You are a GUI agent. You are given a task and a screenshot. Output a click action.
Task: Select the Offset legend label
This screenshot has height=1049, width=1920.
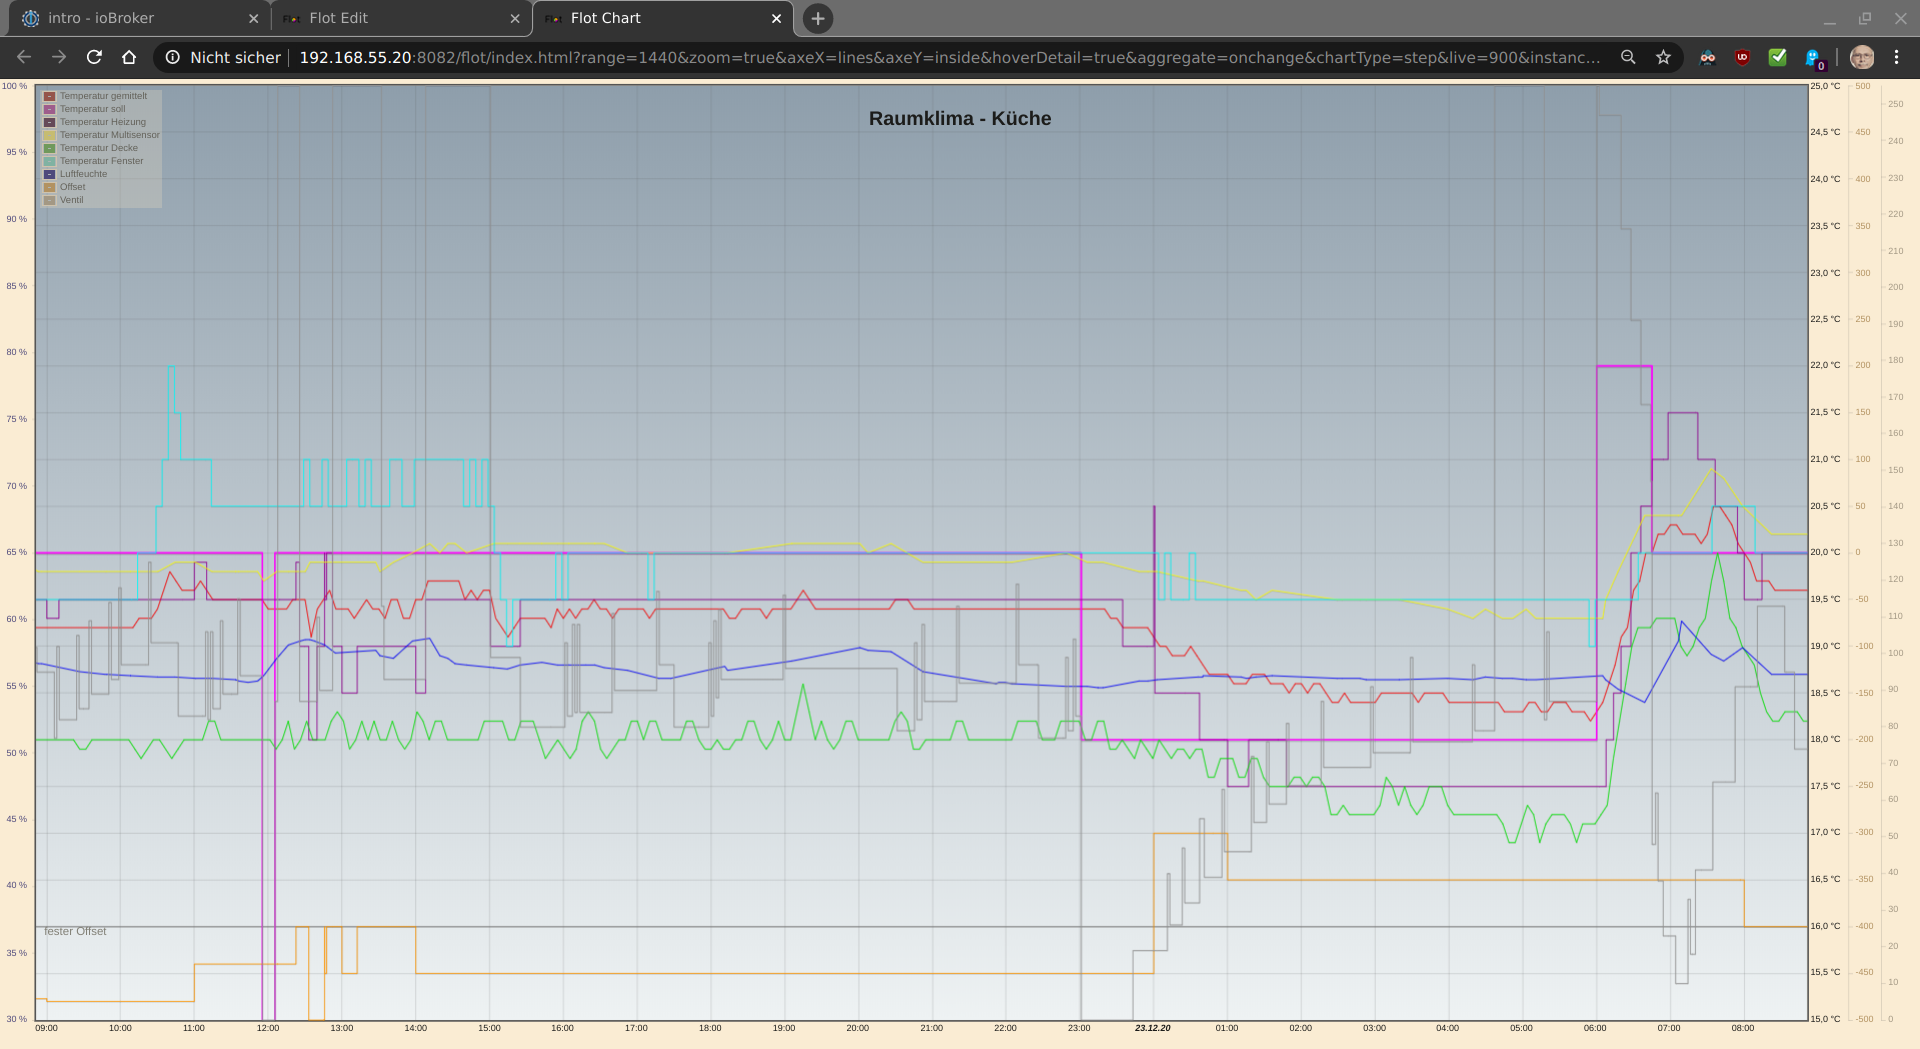point(72,187)
